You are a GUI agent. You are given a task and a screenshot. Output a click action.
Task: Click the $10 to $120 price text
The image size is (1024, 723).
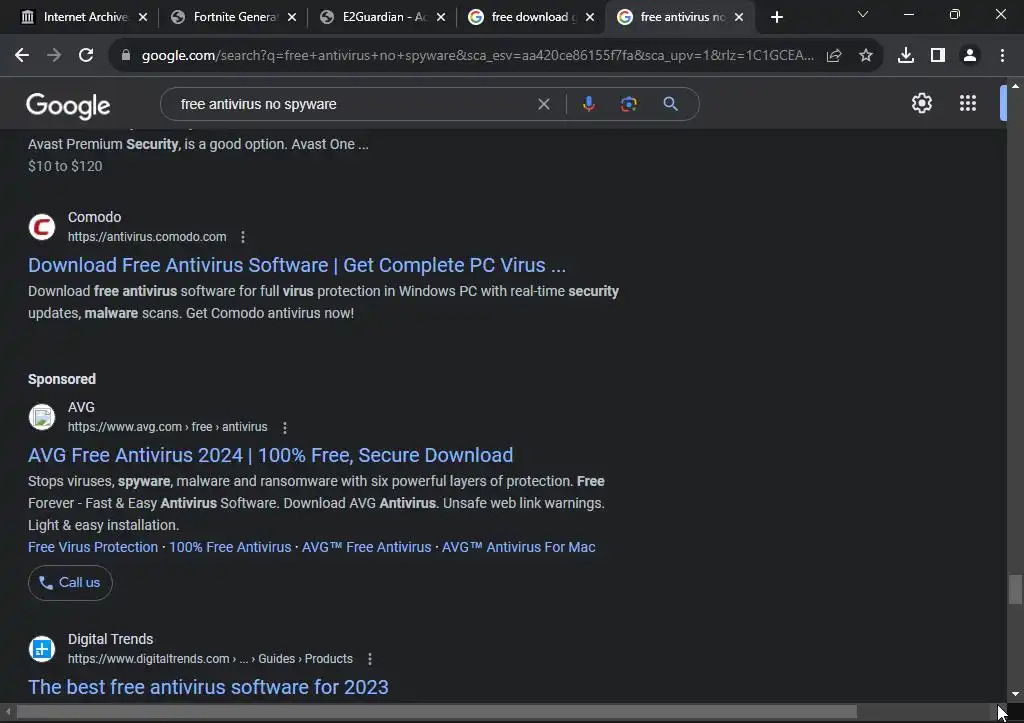[x=65, y=166]
